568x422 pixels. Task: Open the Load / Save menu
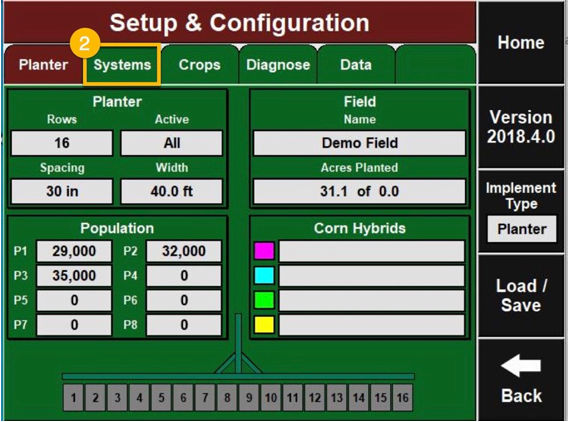tap(521, 296)
